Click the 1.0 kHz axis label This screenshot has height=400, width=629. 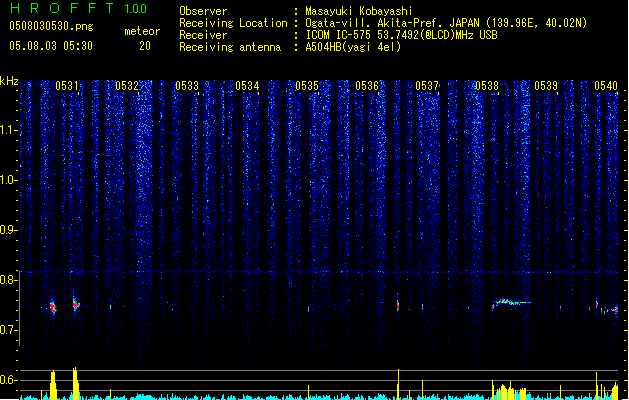coord(8,180)
